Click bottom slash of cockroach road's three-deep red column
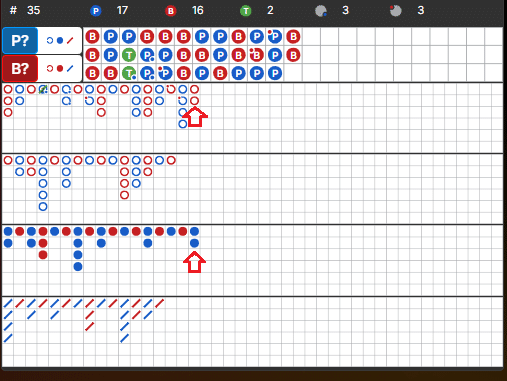 [x=89, y=326]
